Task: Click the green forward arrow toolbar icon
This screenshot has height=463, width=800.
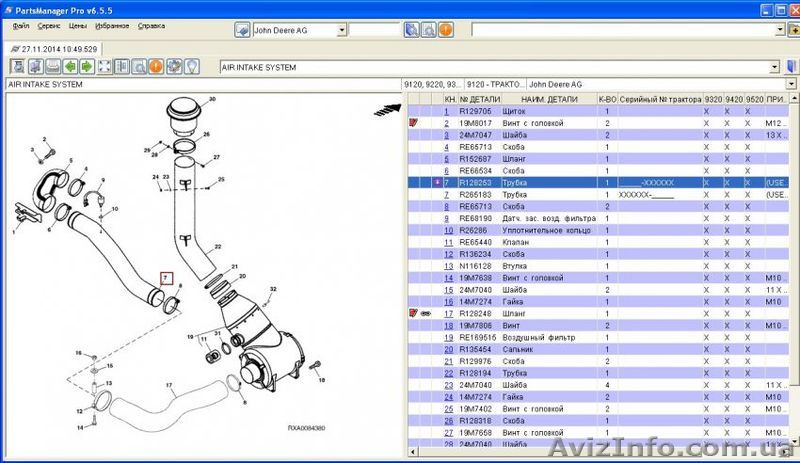Action: pyautogui.click(x=86, y=67)
